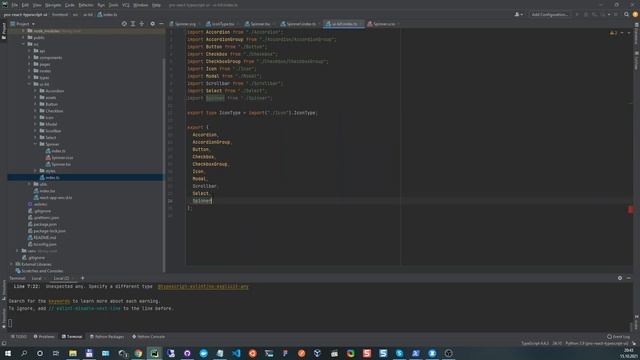This screenshot has width=640, height=360.
Task: Open the Project view dropdown
Action: (23, 24)
